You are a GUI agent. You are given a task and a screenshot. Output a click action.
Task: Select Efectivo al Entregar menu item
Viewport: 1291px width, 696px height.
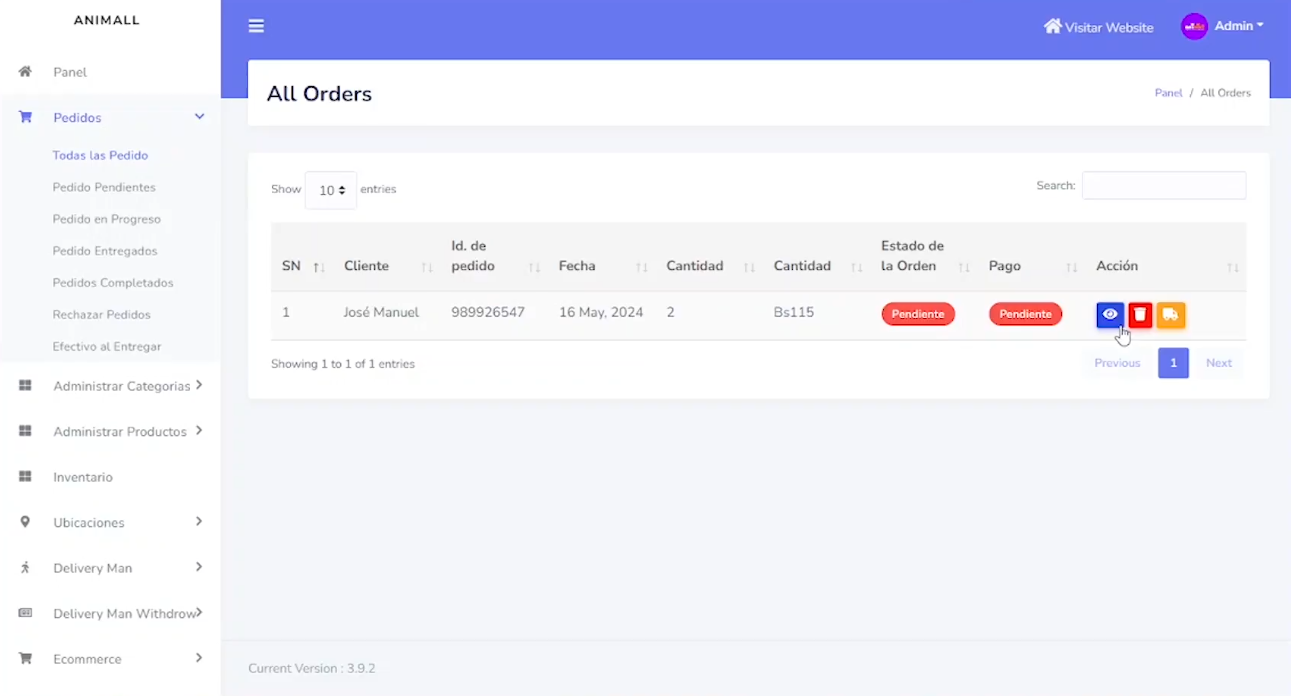coord(107,346)
